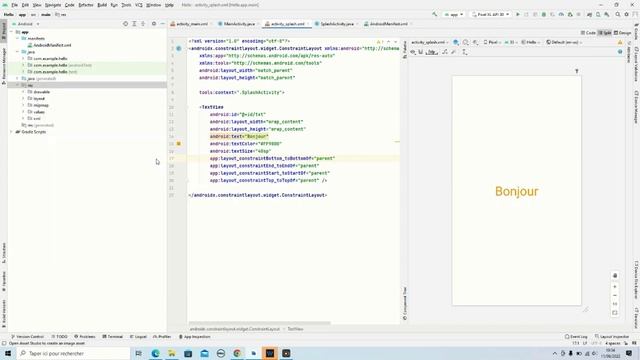The width and height of the screenshot is (640, 360).
Task: Hide the Project panel with minus icon
Action: point(162,24)
